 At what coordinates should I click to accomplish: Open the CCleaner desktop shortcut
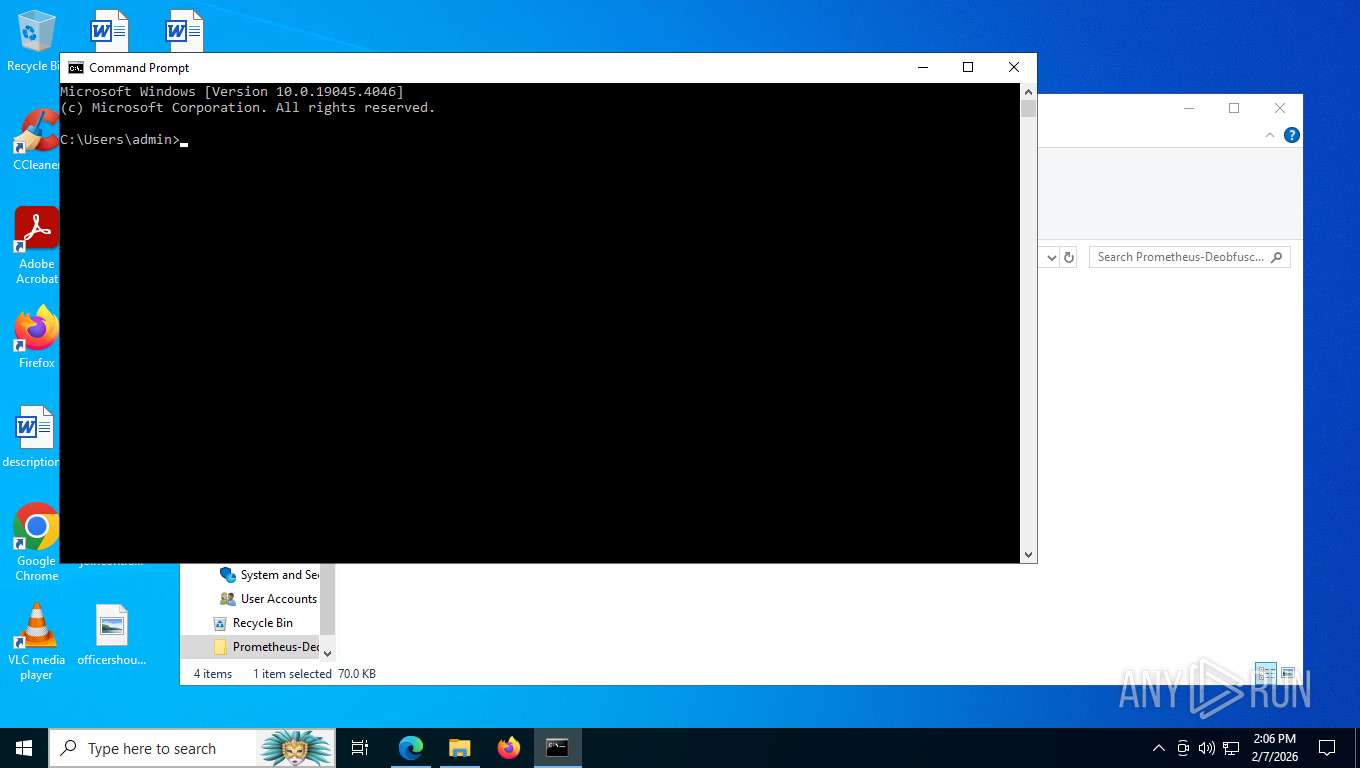(x=36, y=140)
